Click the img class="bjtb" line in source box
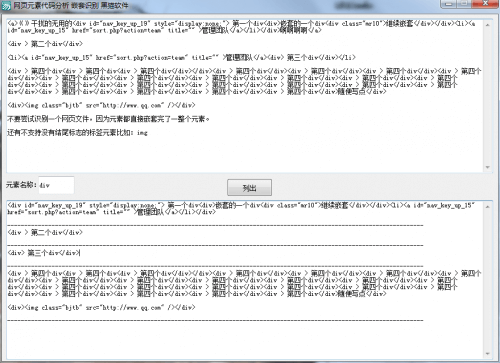The width and height of the screenshot is (500, 363). pyautogui.click(x=101, y=105)
